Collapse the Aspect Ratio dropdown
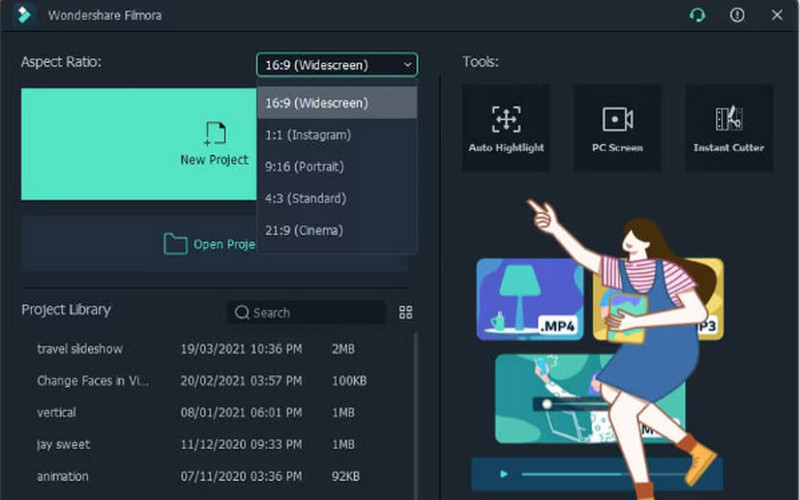Image resolution: width=800 pixels, height=500 pixels. tap(336, 65)
